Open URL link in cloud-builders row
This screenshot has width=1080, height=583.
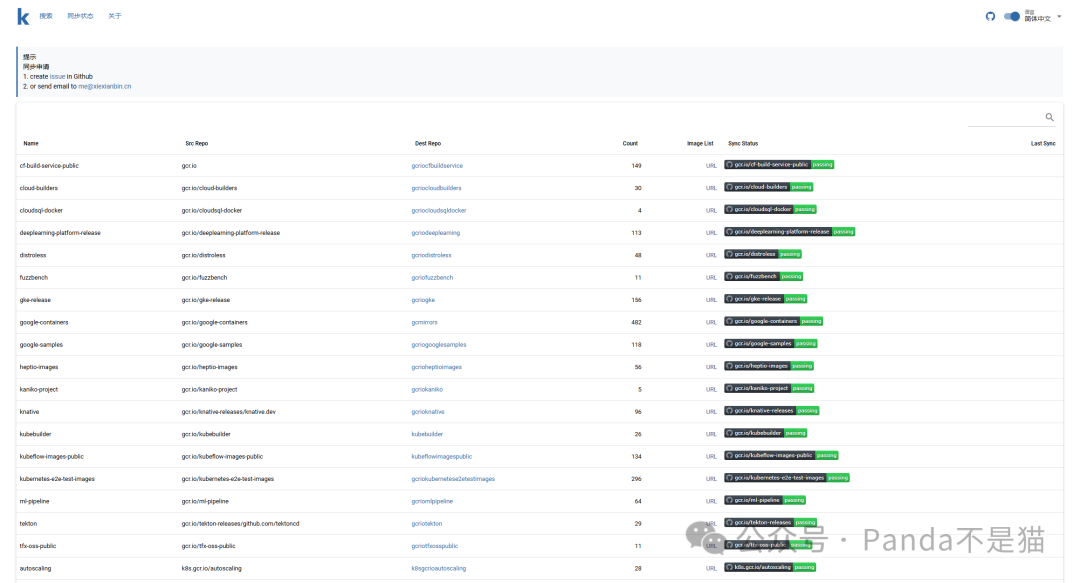[711, 188]
